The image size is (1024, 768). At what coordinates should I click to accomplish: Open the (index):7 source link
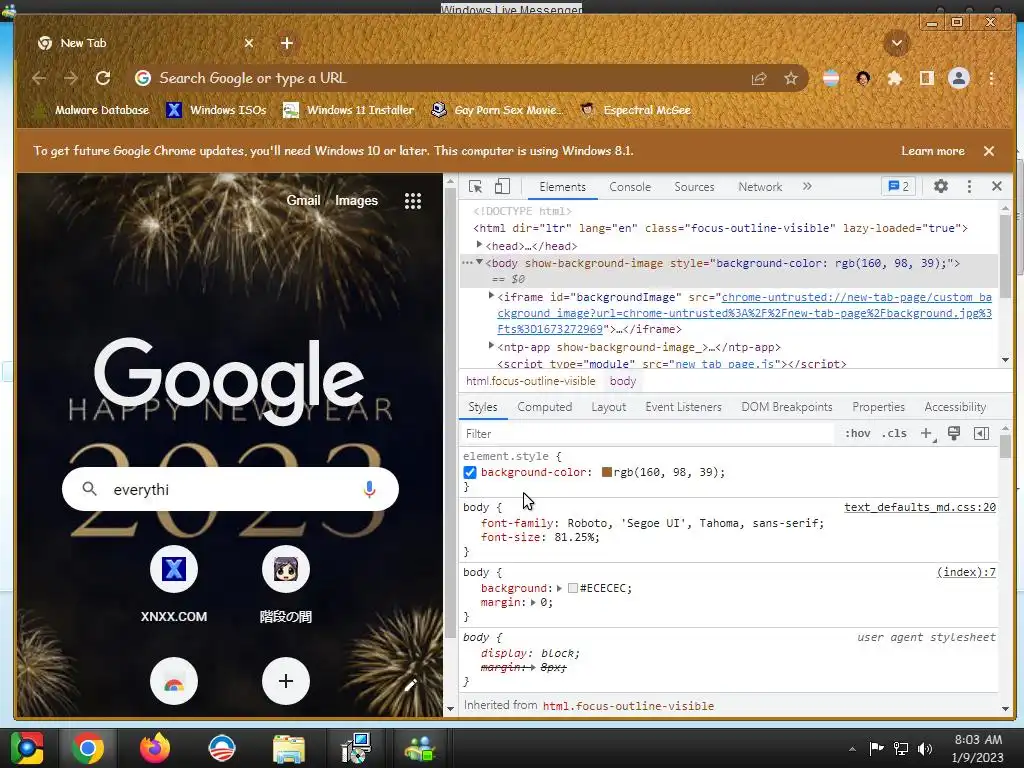[966, 573]
